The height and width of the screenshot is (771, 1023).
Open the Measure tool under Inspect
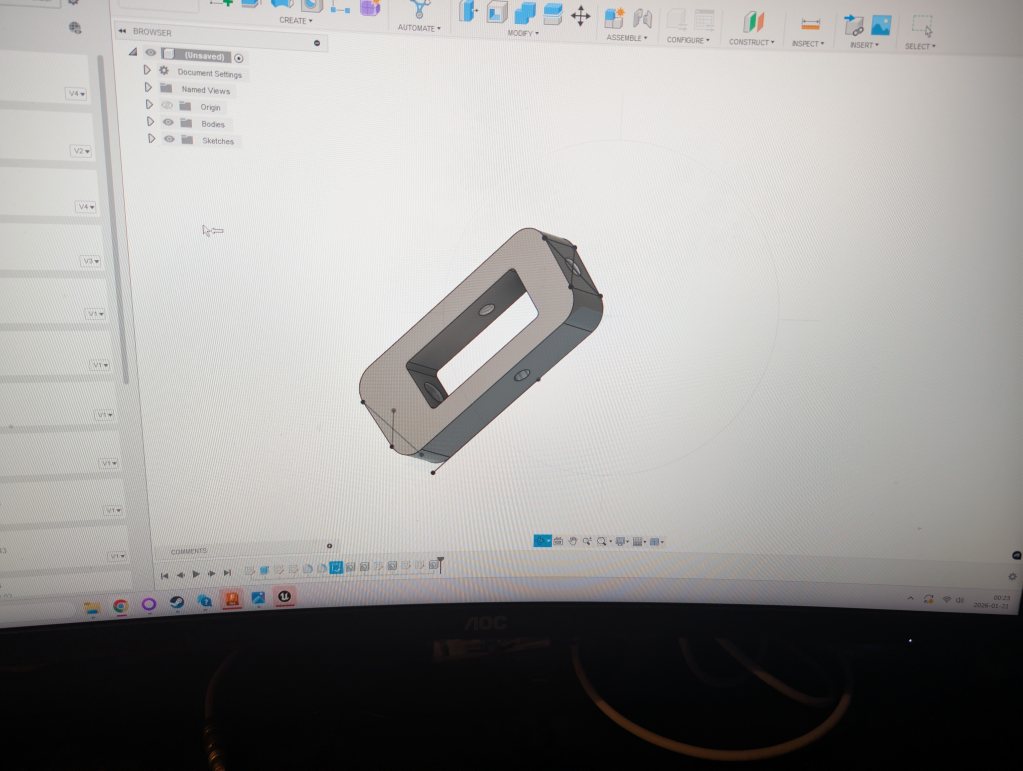coord(810,22)
